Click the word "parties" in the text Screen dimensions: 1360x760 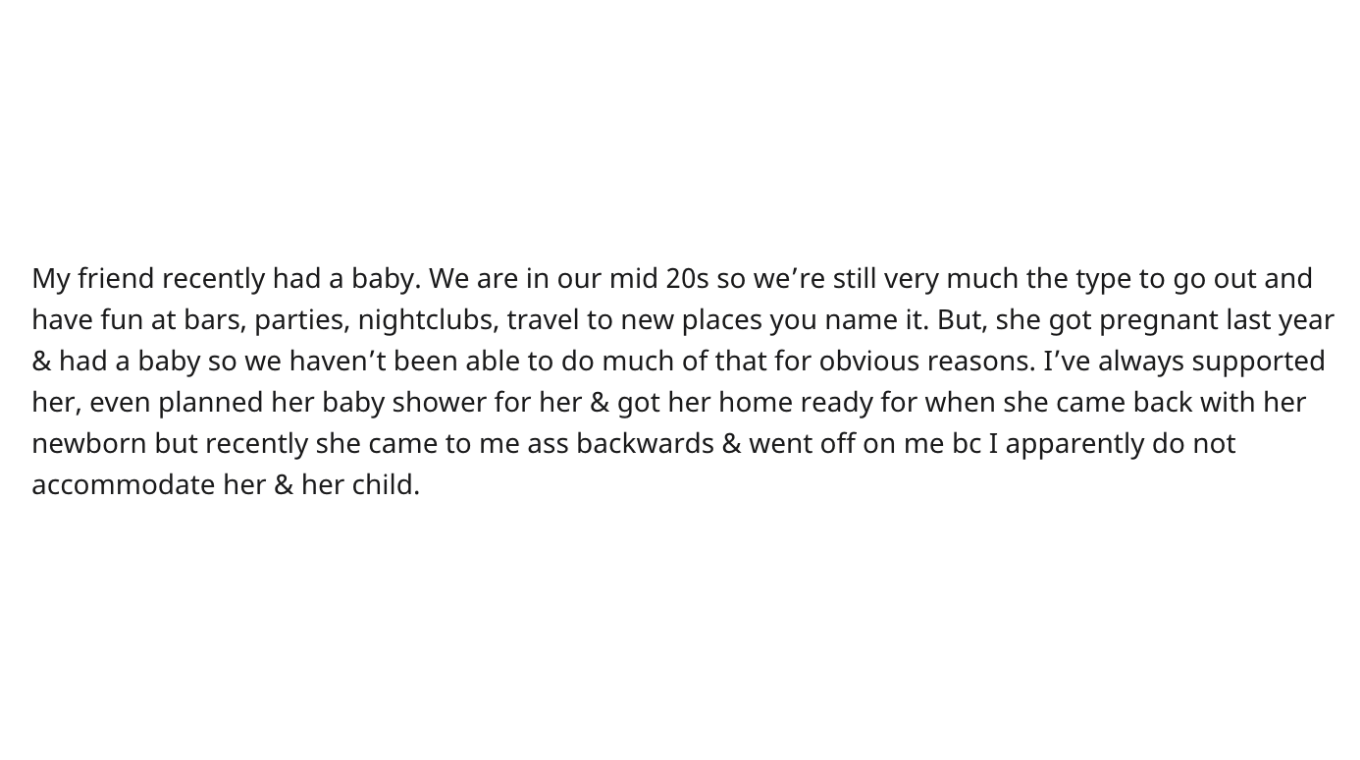click(297, 320)
